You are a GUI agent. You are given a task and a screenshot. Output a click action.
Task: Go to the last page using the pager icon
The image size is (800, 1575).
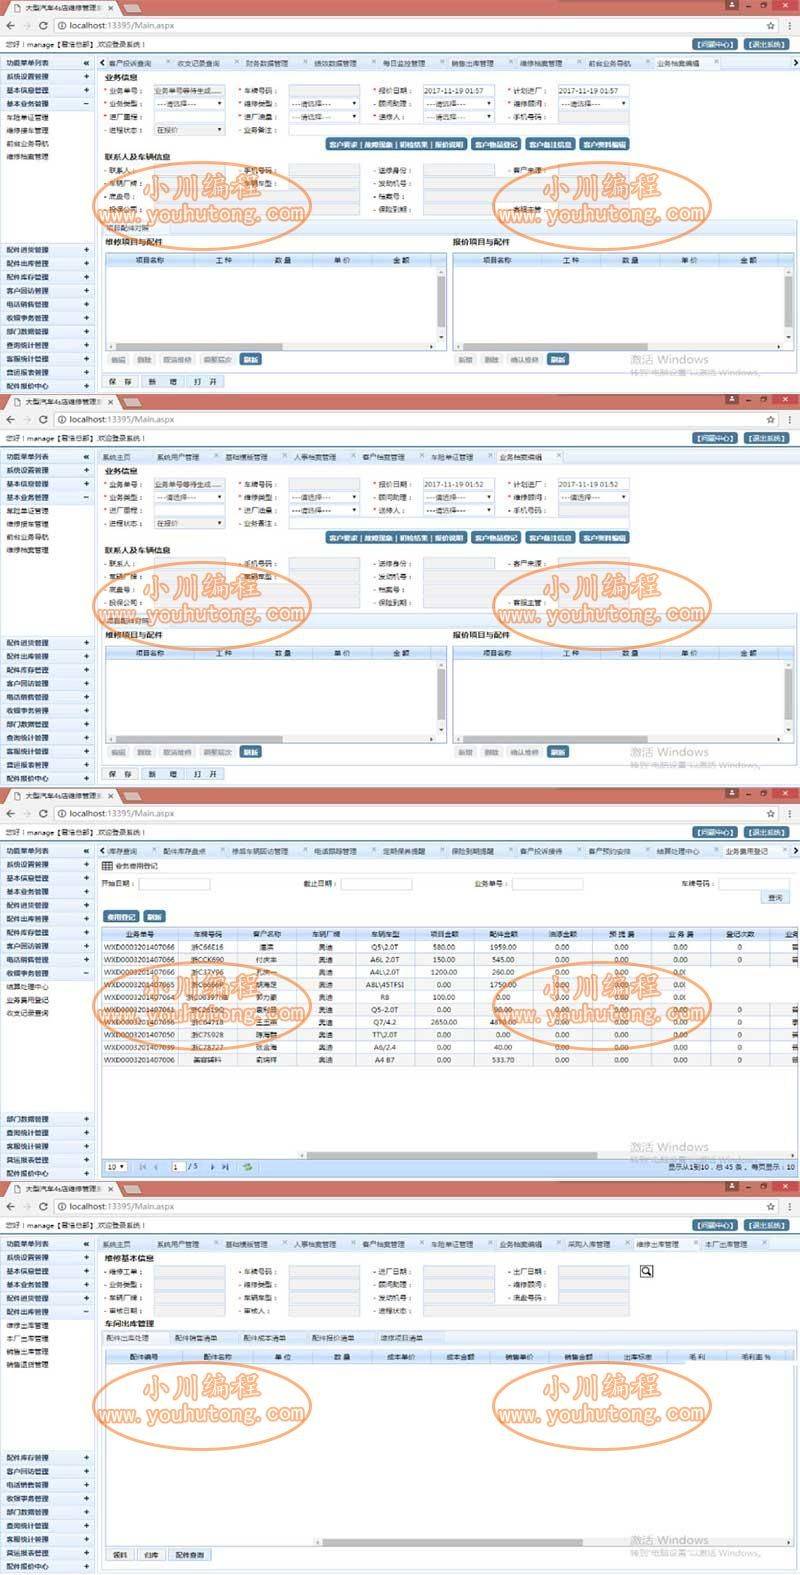[225, 1166]
